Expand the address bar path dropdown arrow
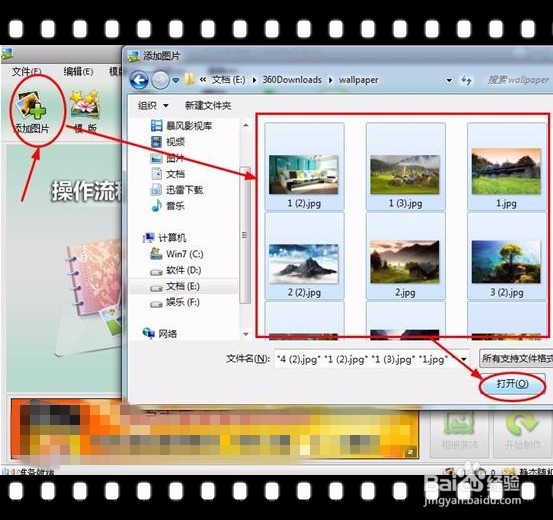 pyautogui.click(x=449, y=80)
